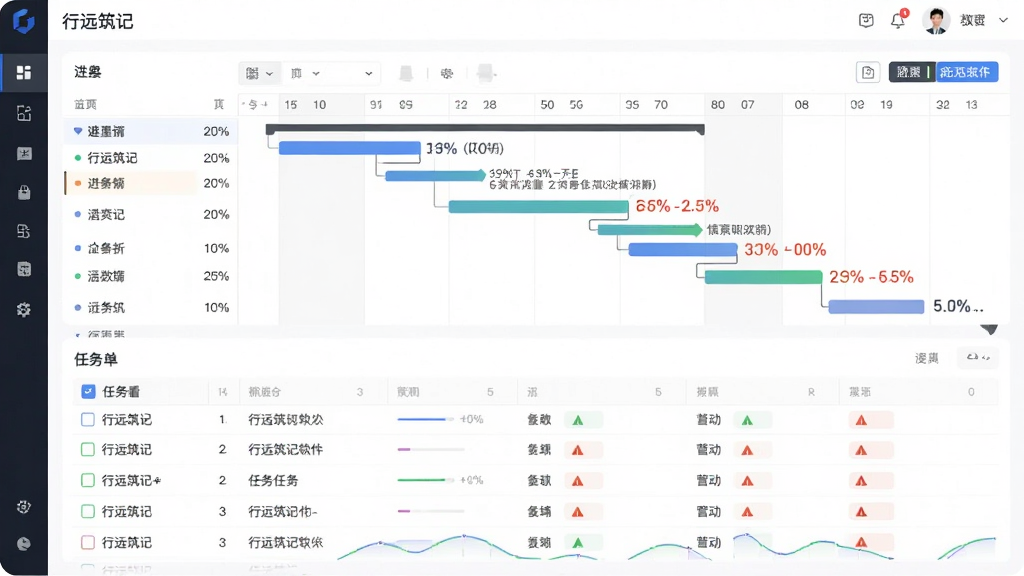Click the "08" column in the timeline header
This screenshot has width=1024, height=576.
[x=801, y=104]
